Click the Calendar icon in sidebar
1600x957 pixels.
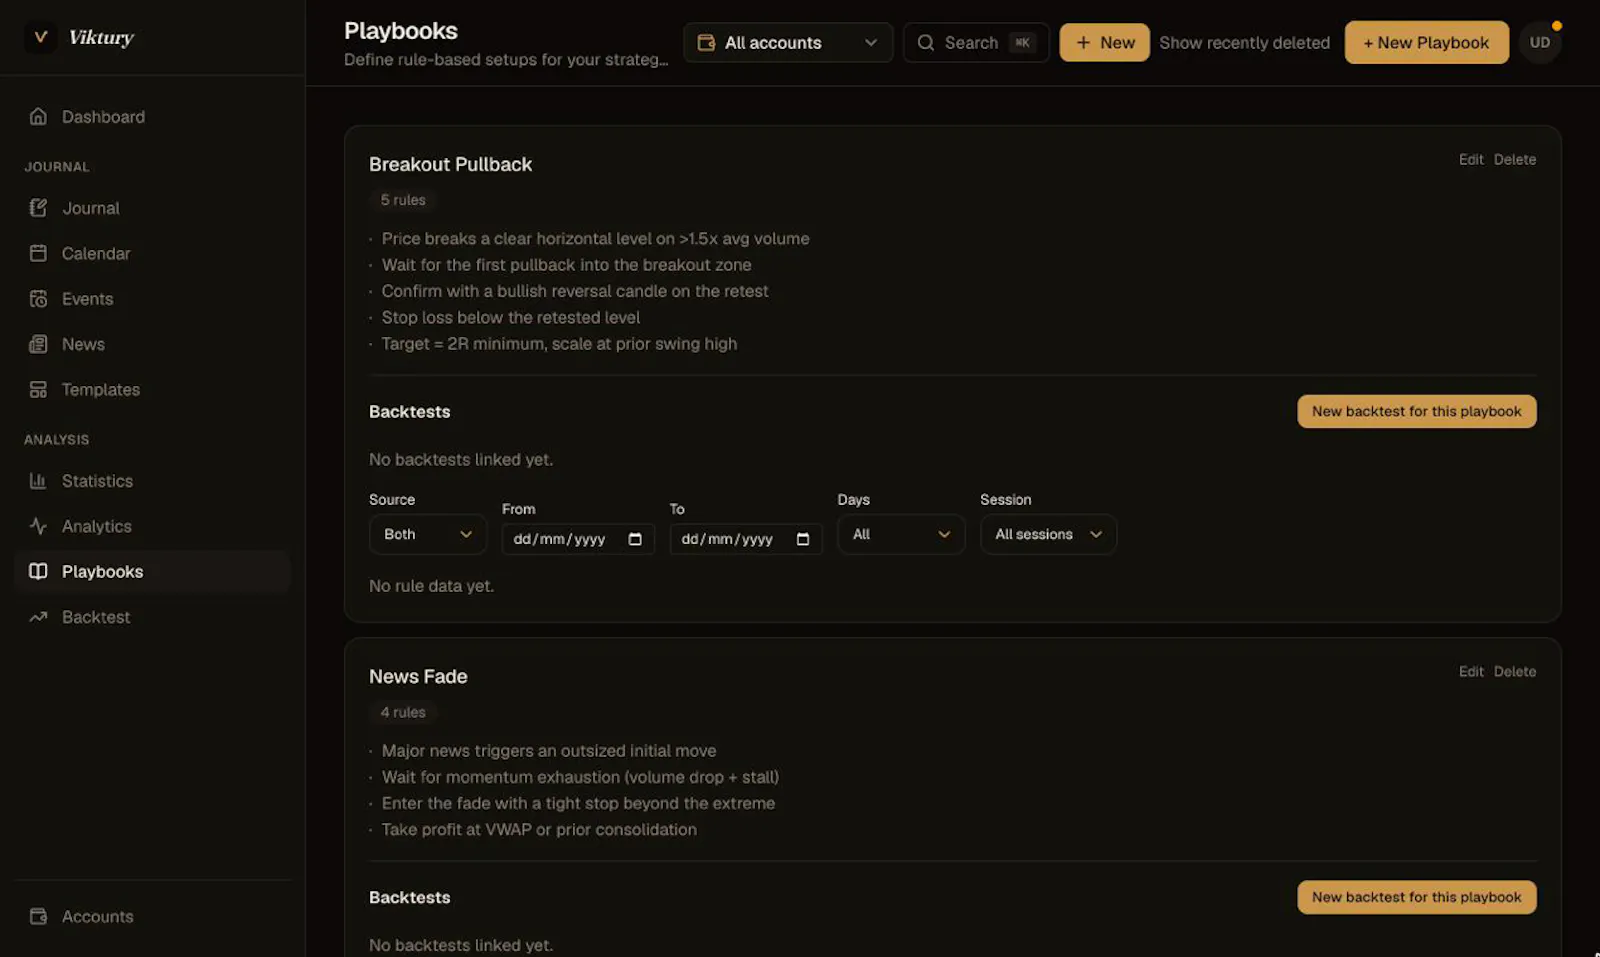[x=38, y=254]
